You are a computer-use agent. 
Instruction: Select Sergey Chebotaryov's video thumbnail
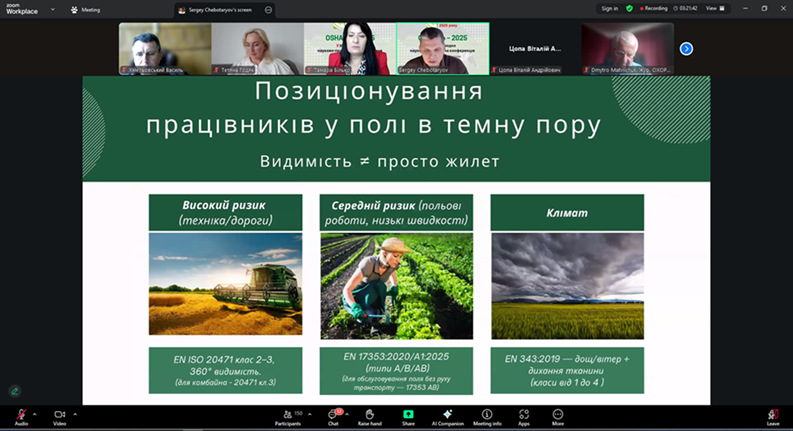443,49
